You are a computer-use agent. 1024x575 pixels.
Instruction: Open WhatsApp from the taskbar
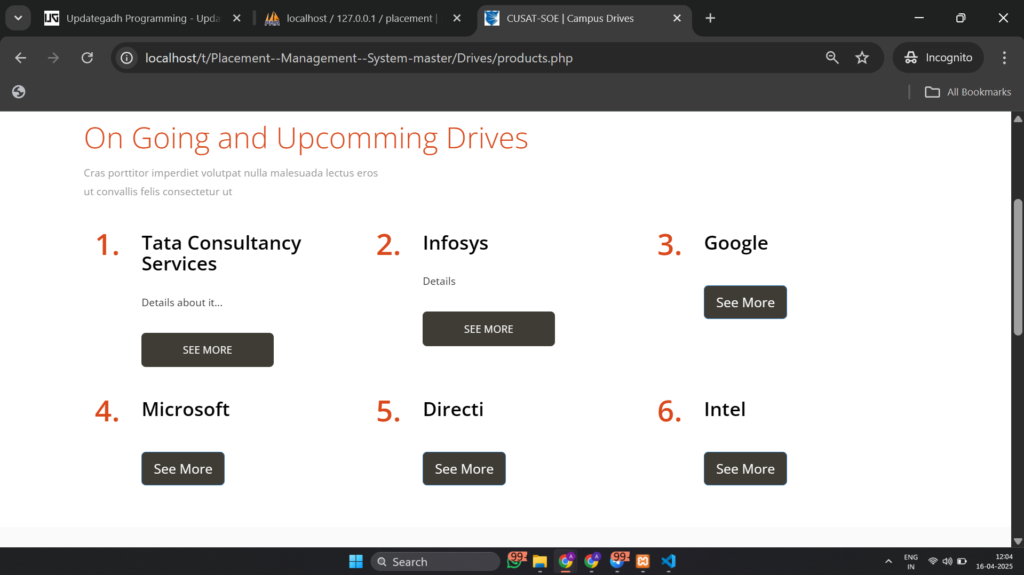[515, 561]
